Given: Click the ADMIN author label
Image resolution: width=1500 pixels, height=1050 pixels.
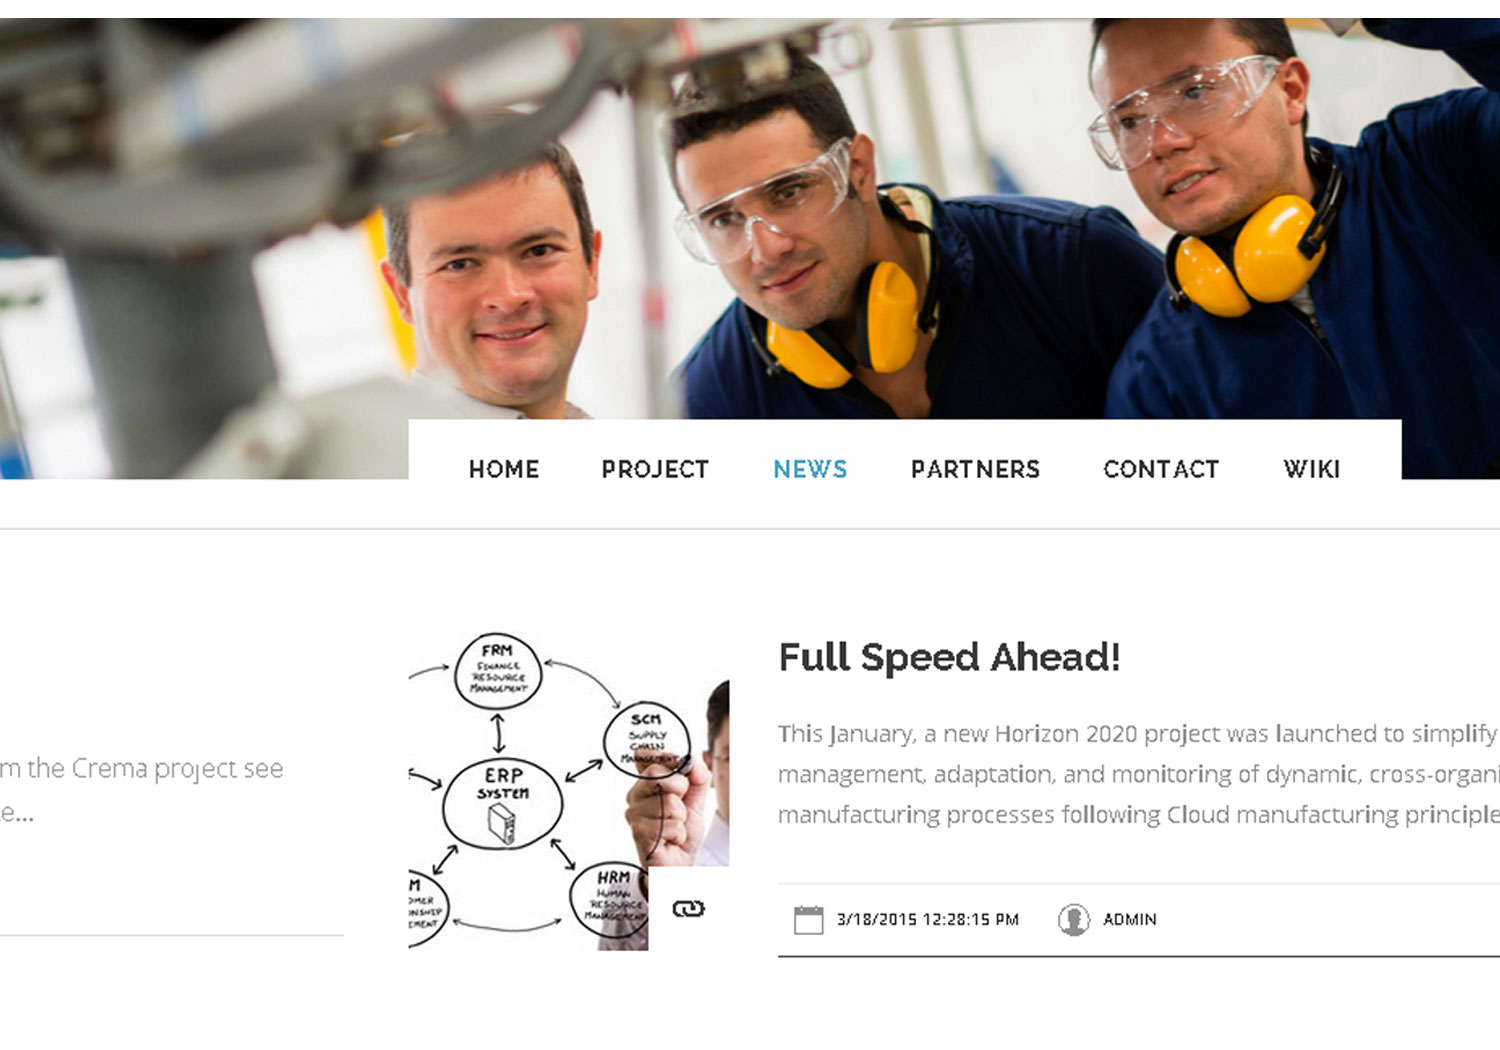Looking at the screenshot, I should click(1129, 919).
